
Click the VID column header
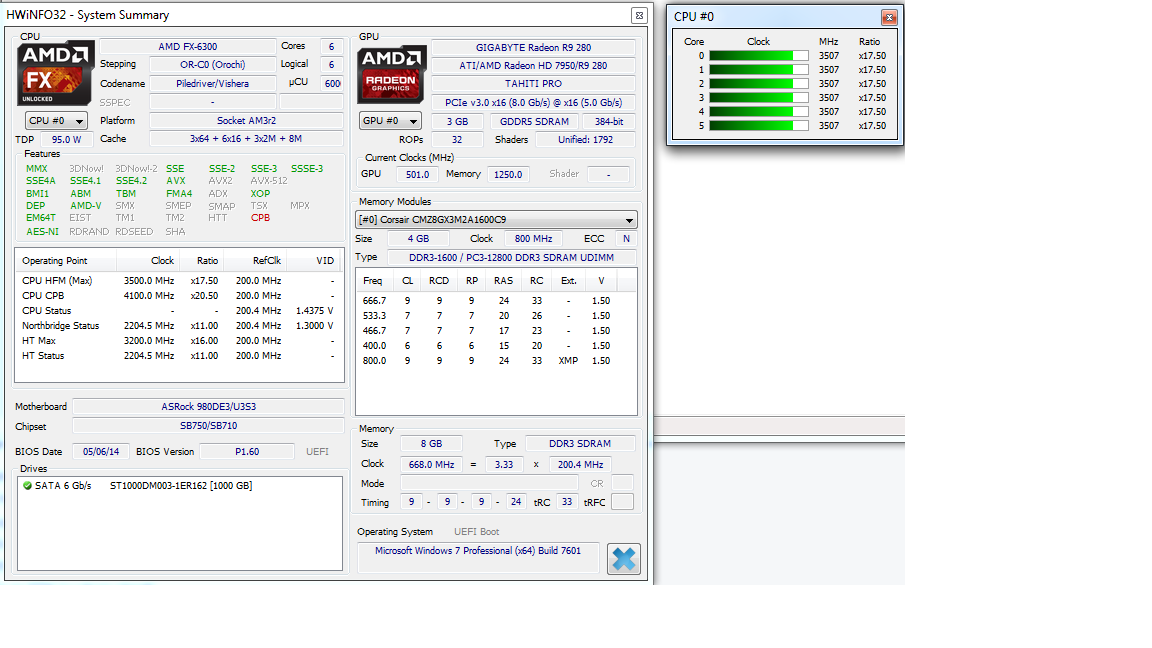316,261
